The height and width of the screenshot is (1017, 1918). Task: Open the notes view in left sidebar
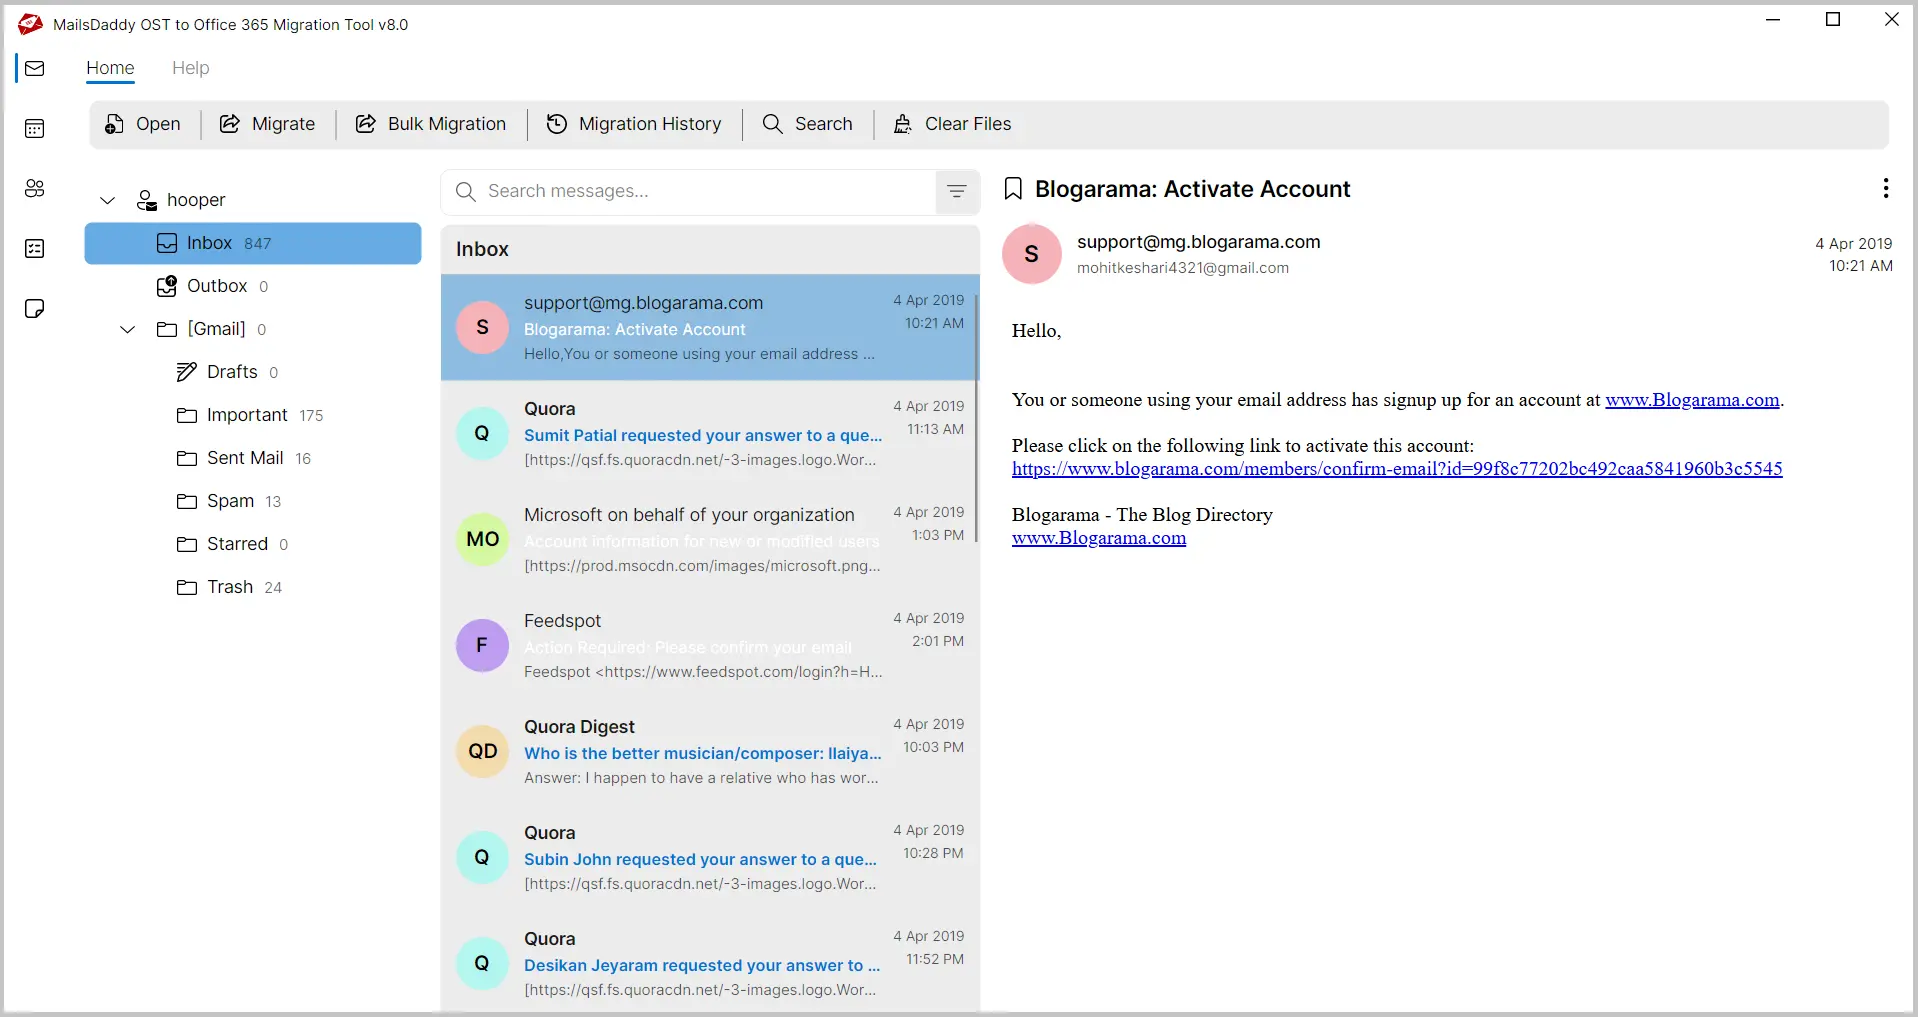35,308
